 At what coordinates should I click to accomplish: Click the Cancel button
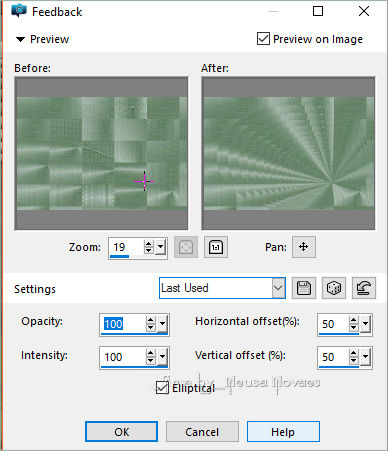click(202, 432)
